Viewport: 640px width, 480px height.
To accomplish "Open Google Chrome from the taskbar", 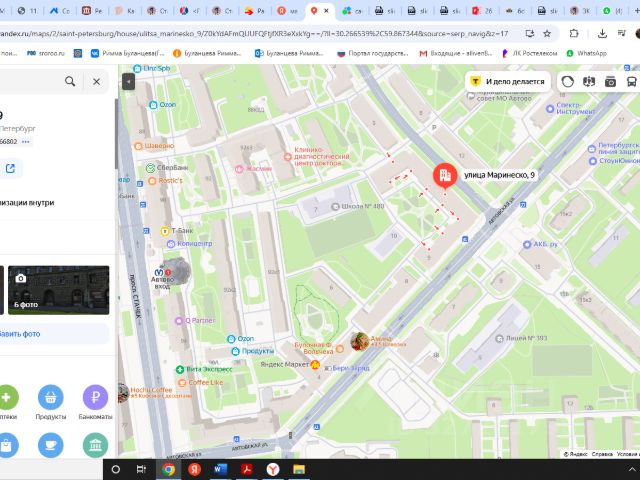I will 168,469.
